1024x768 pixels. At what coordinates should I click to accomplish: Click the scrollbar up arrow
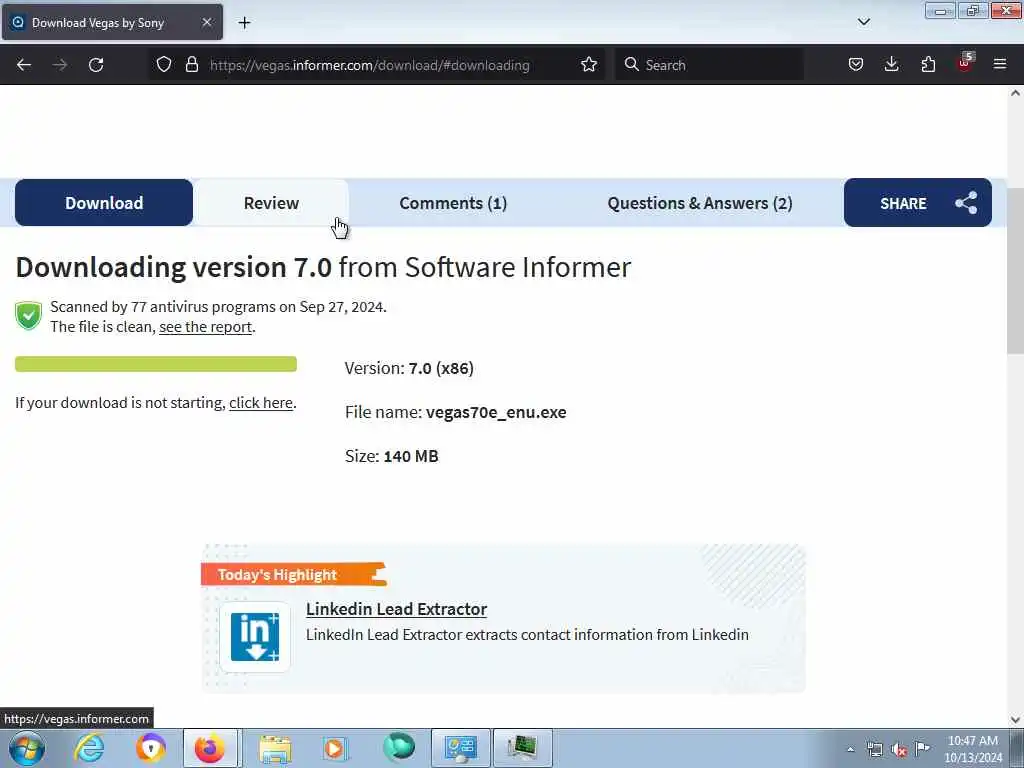point(1015,93)
